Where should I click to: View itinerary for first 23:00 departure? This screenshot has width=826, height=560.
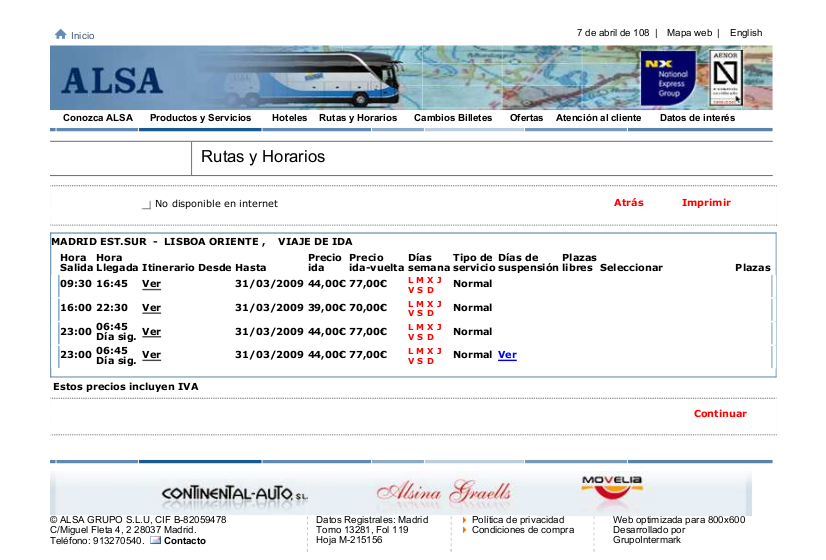[151, 332]
